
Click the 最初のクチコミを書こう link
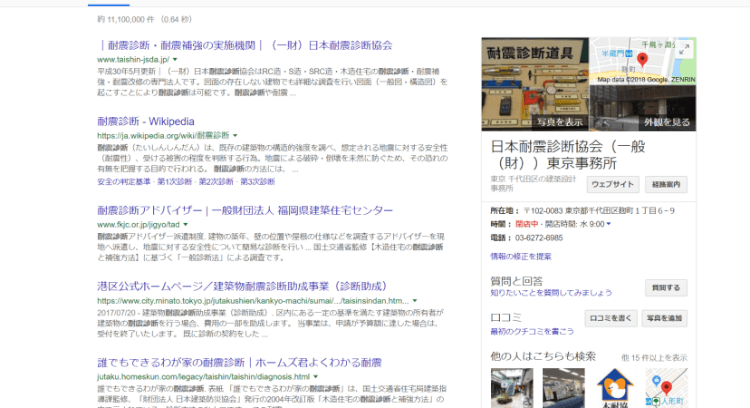(532, 331)
